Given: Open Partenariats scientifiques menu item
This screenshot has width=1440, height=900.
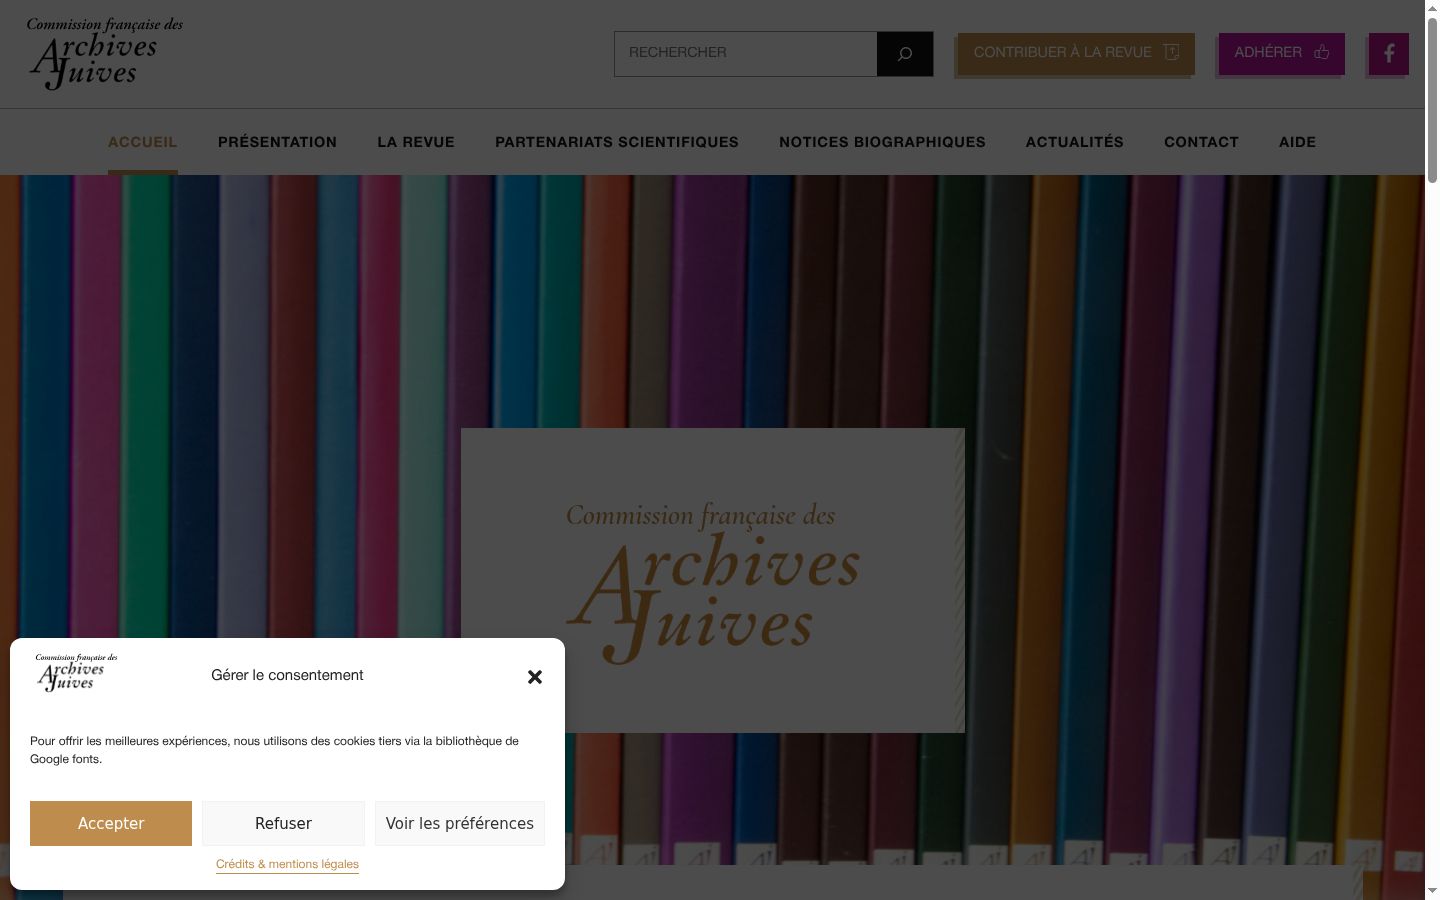Looking at the screenshot, I should [617, 142].
